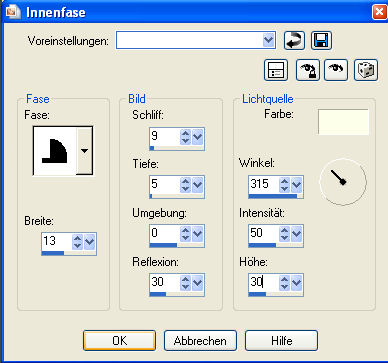This screenshot has height=363, width=388.
Task: Click the Farbe light color swatch
Action: [x=343, y=122]
